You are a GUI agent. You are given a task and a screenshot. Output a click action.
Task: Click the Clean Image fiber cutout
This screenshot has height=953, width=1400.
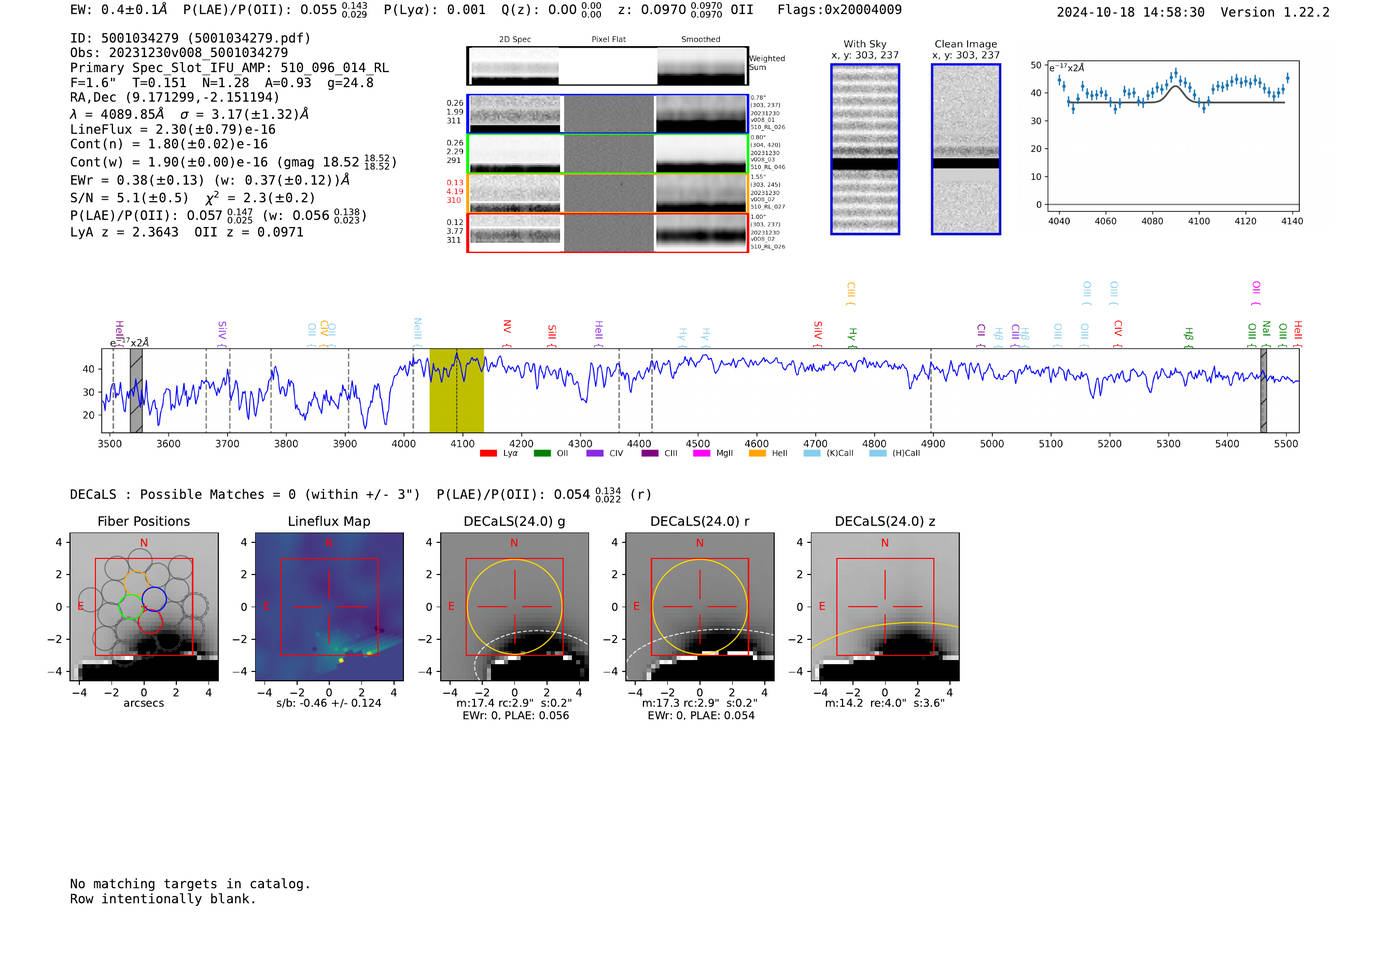966,149
